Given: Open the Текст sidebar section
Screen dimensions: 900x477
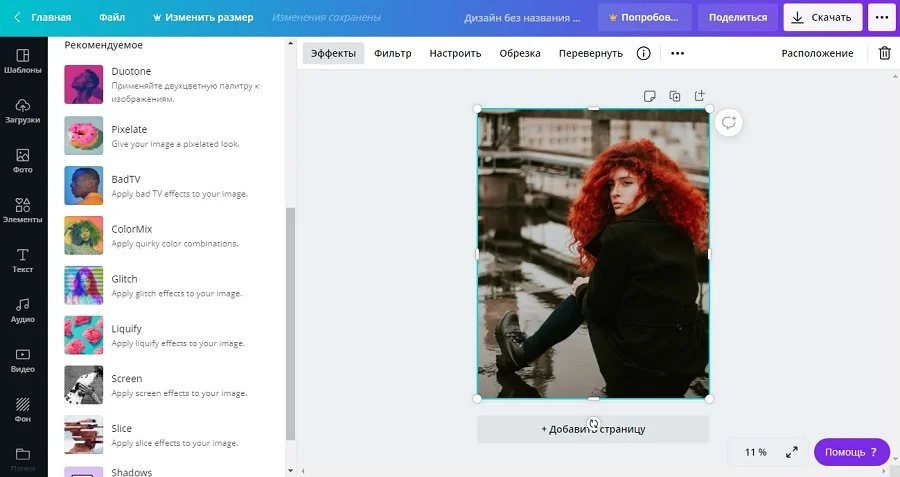Looking at the screenshot, I should point(23,261).
